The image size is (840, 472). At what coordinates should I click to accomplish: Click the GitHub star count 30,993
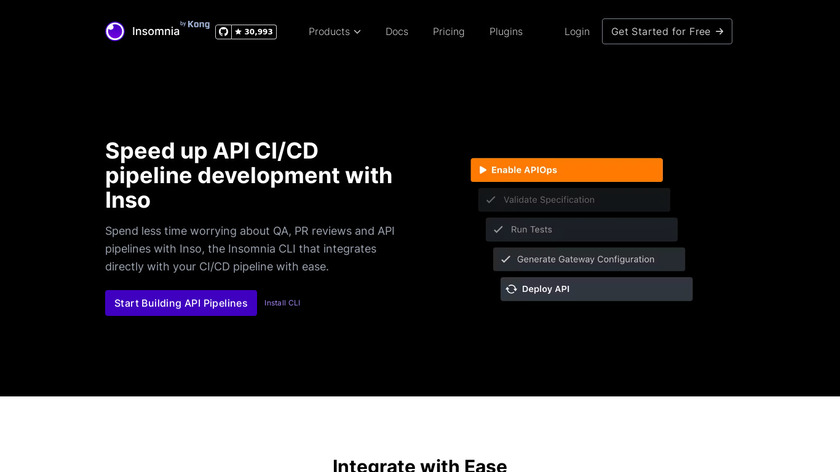[x=254, y=32]
